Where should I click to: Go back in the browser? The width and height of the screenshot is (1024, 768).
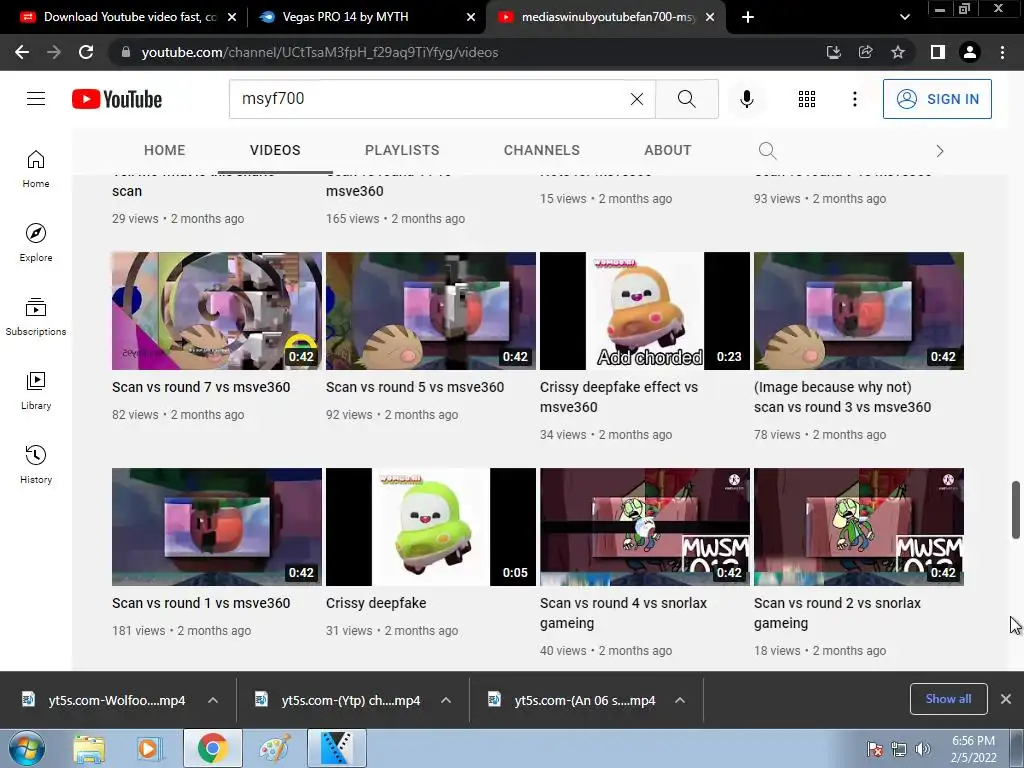(22, 52)
